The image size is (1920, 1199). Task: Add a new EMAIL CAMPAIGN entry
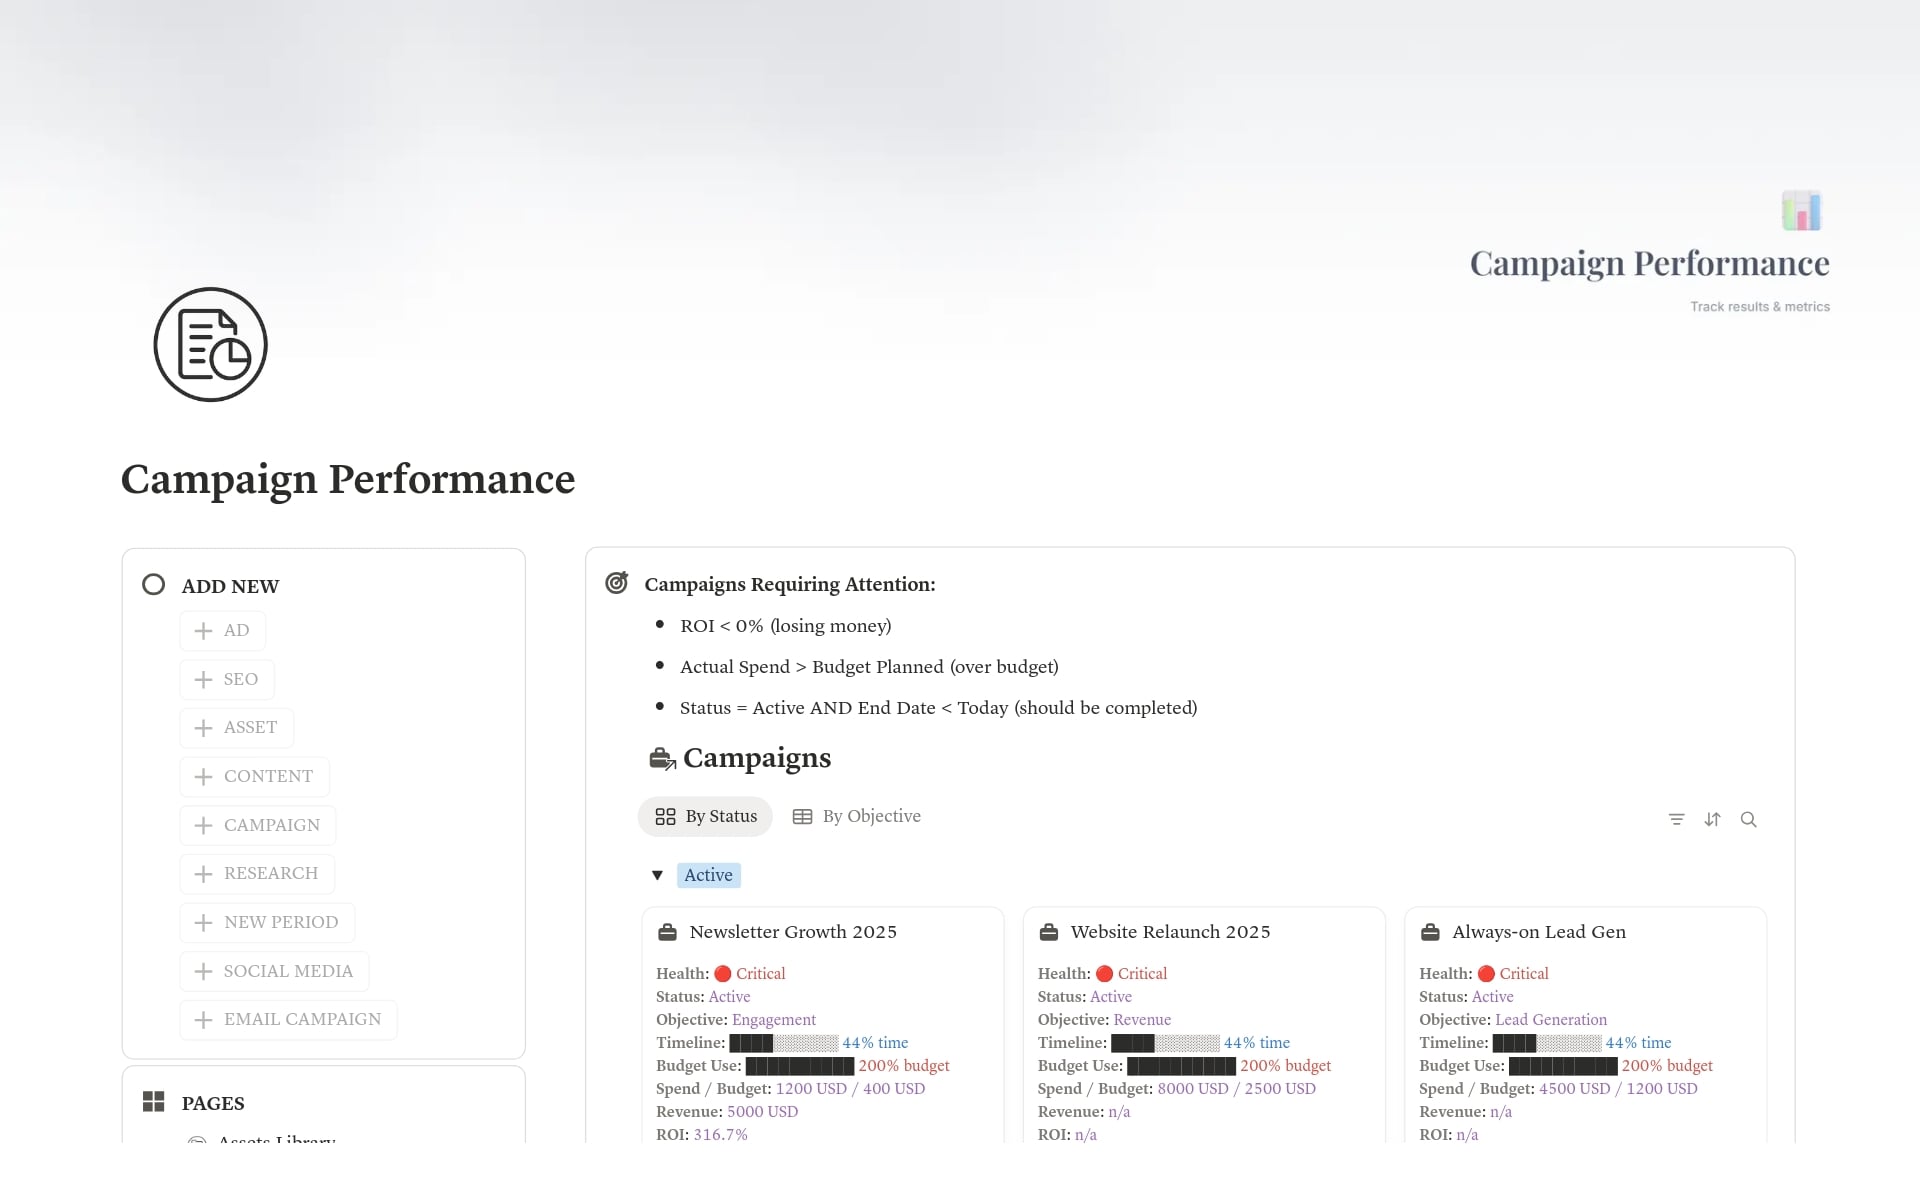click(x=289, y=1020)
